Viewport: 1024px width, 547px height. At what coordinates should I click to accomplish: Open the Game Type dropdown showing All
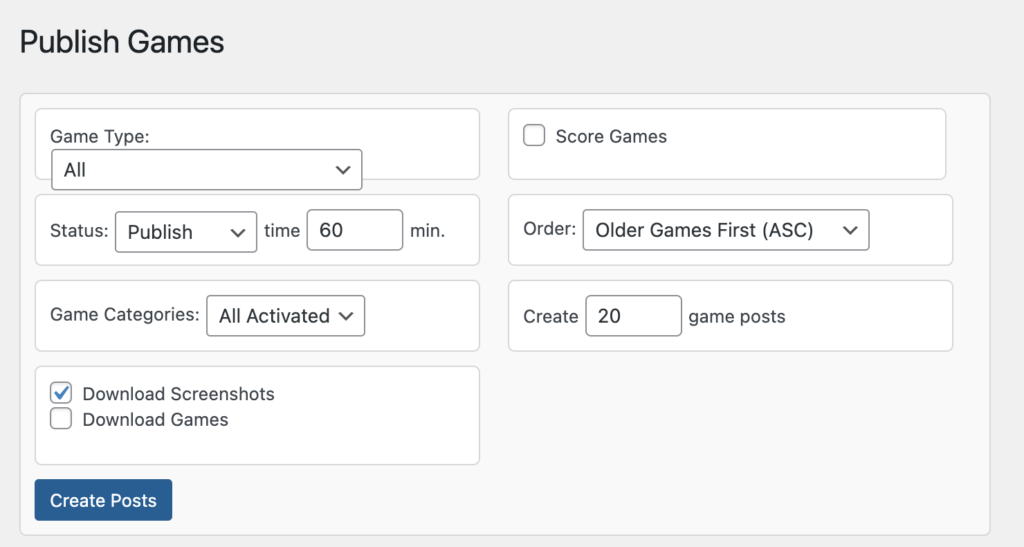(x=206, y=170)
